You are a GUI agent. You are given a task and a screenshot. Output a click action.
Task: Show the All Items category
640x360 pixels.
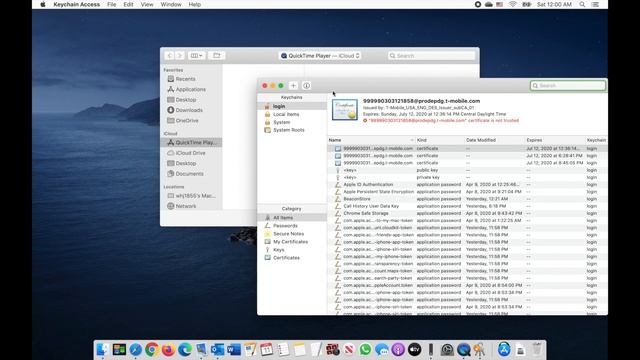pyautogui.click(x=292, y=218)
